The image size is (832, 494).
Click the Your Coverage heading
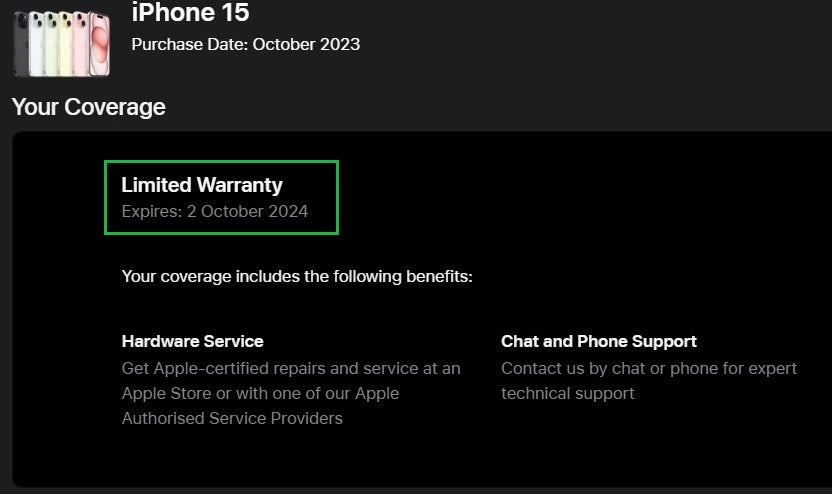88,107
